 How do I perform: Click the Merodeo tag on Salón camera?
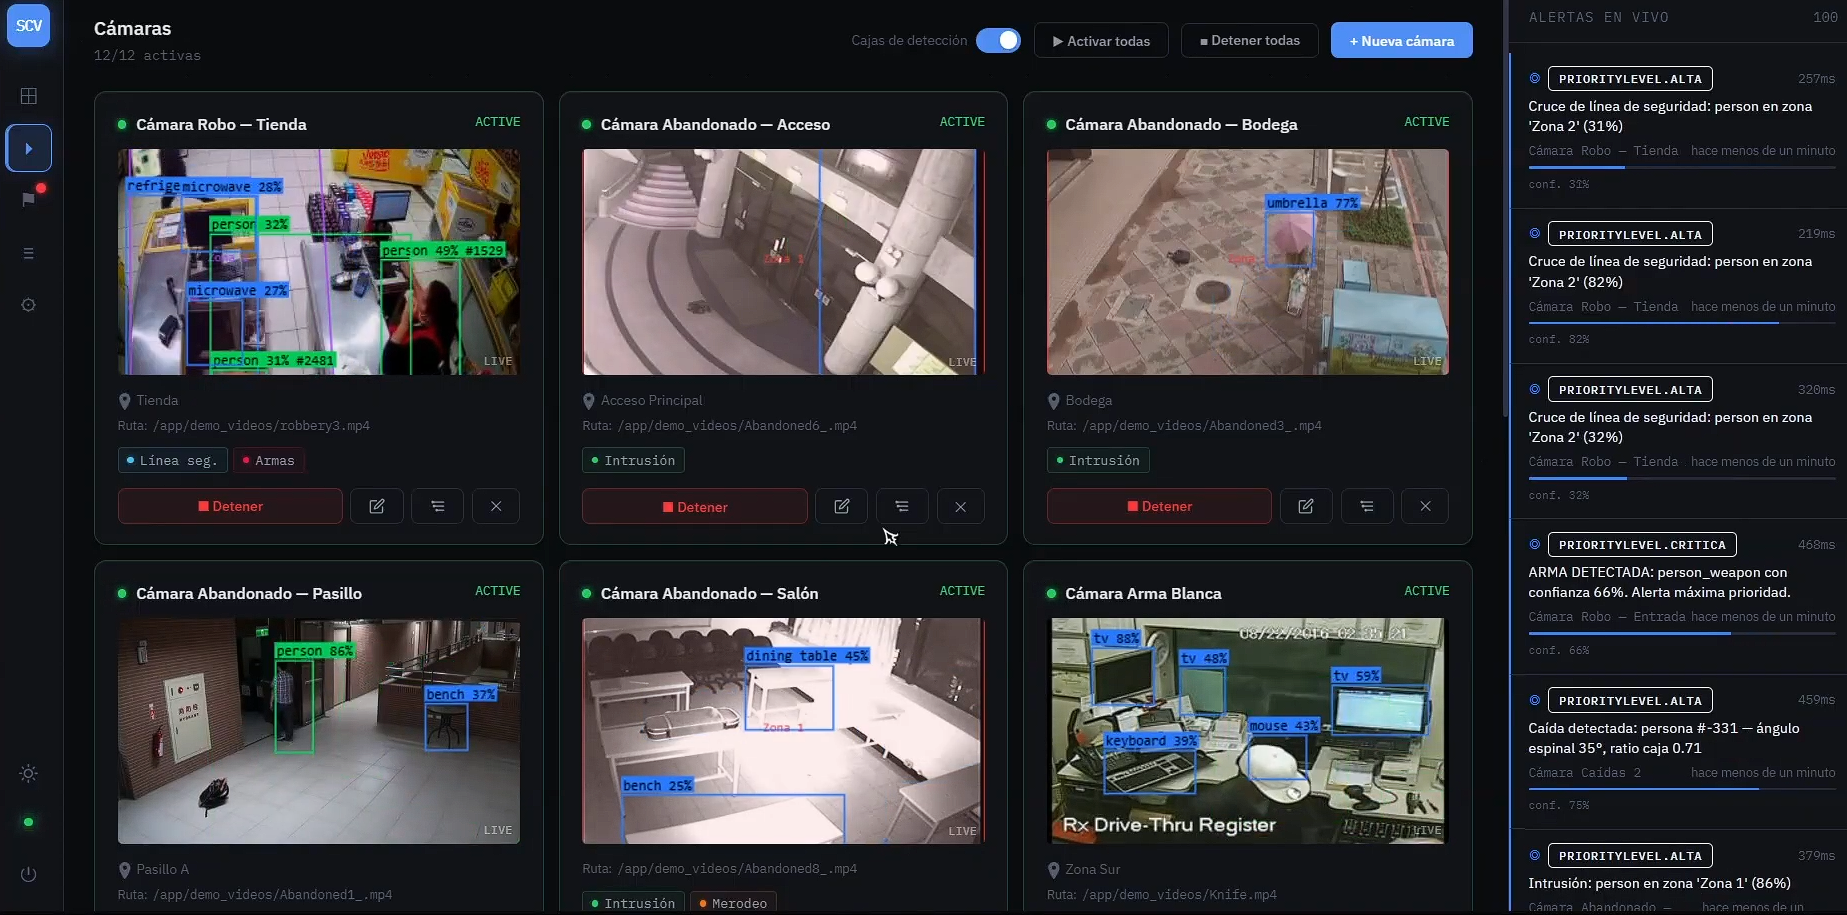pyautogui.click(x=733, y=903)
